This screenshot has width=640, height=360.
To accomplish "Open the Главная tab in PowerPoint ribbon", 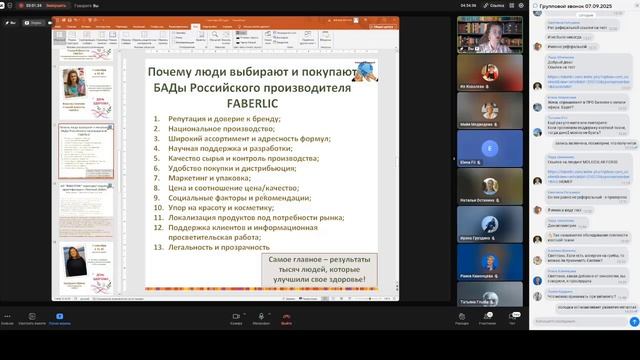I will (71, 27).
